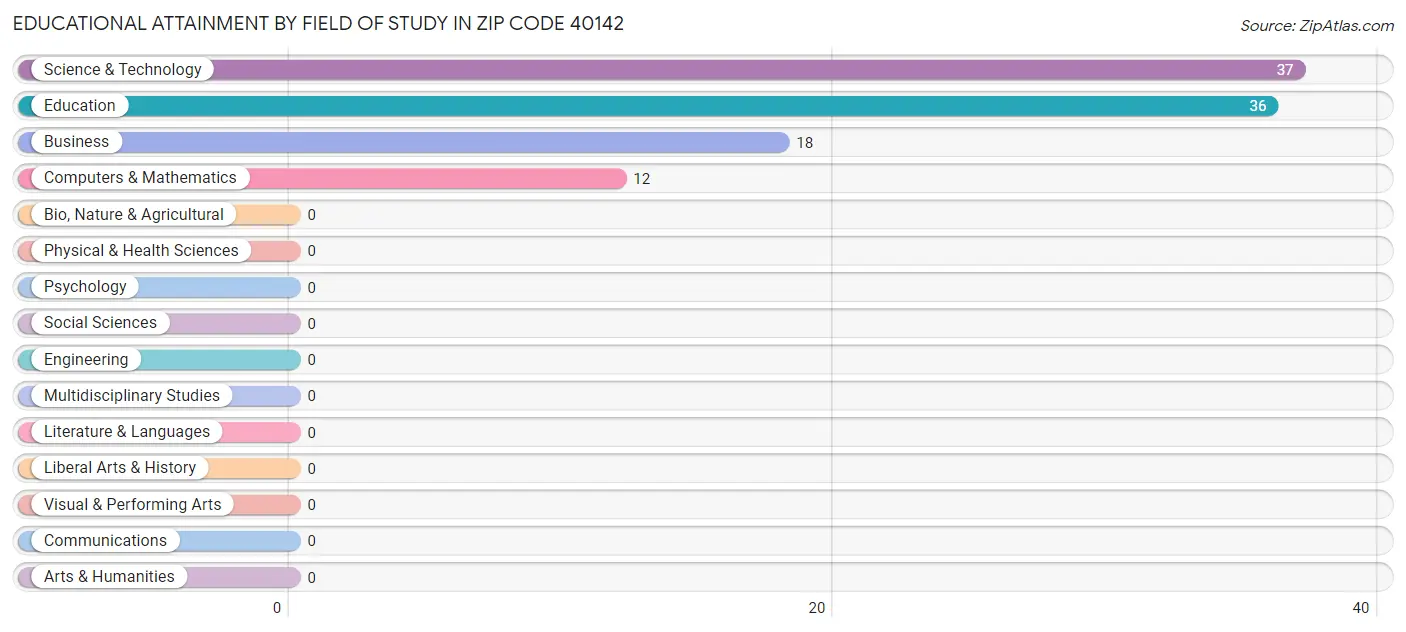1406x632 pixels.
Task: Click the 0 value next to Multidisciplinary Studies
Action: tap(312, 396)
